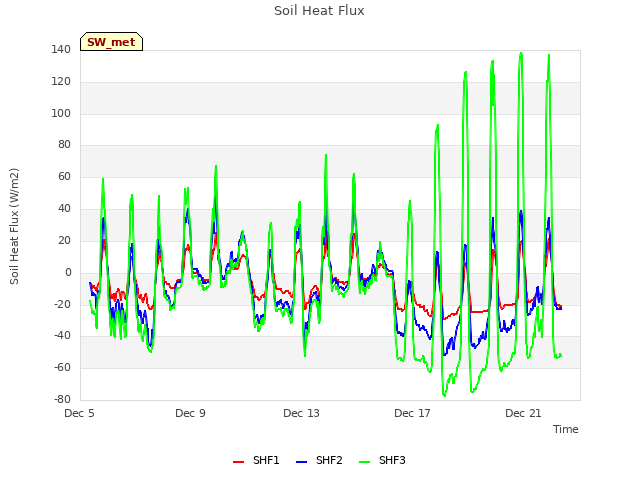640x480 pixels.
Task: Click the Dec 9 x-axis label
Action: [190, 413]
